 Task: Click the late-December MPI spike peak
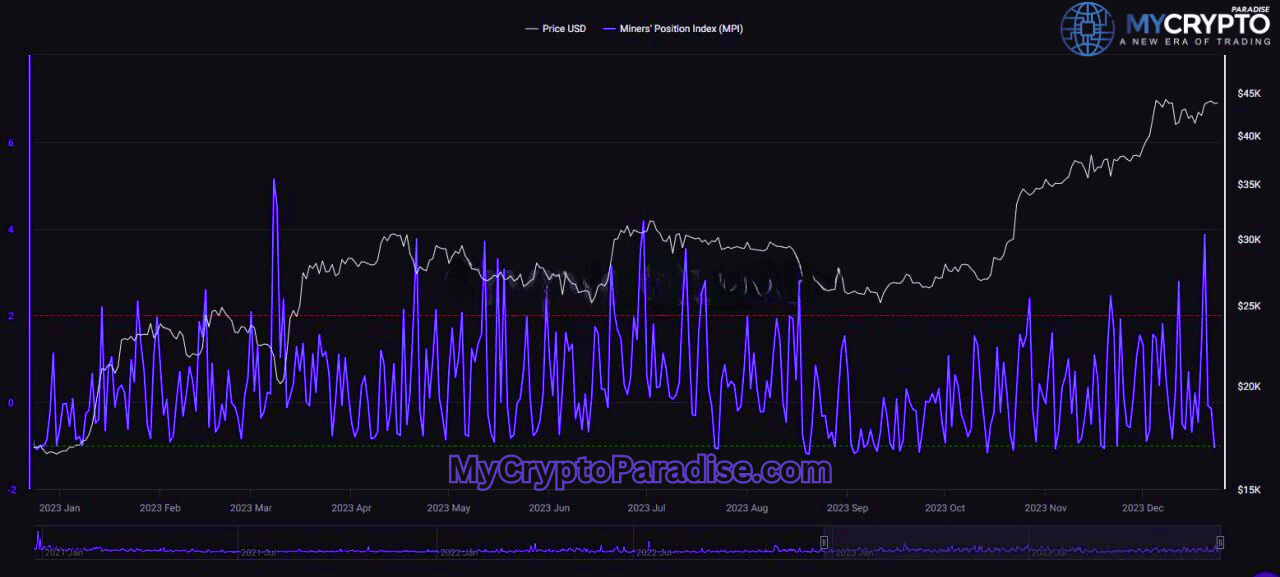coord(1204,235)
